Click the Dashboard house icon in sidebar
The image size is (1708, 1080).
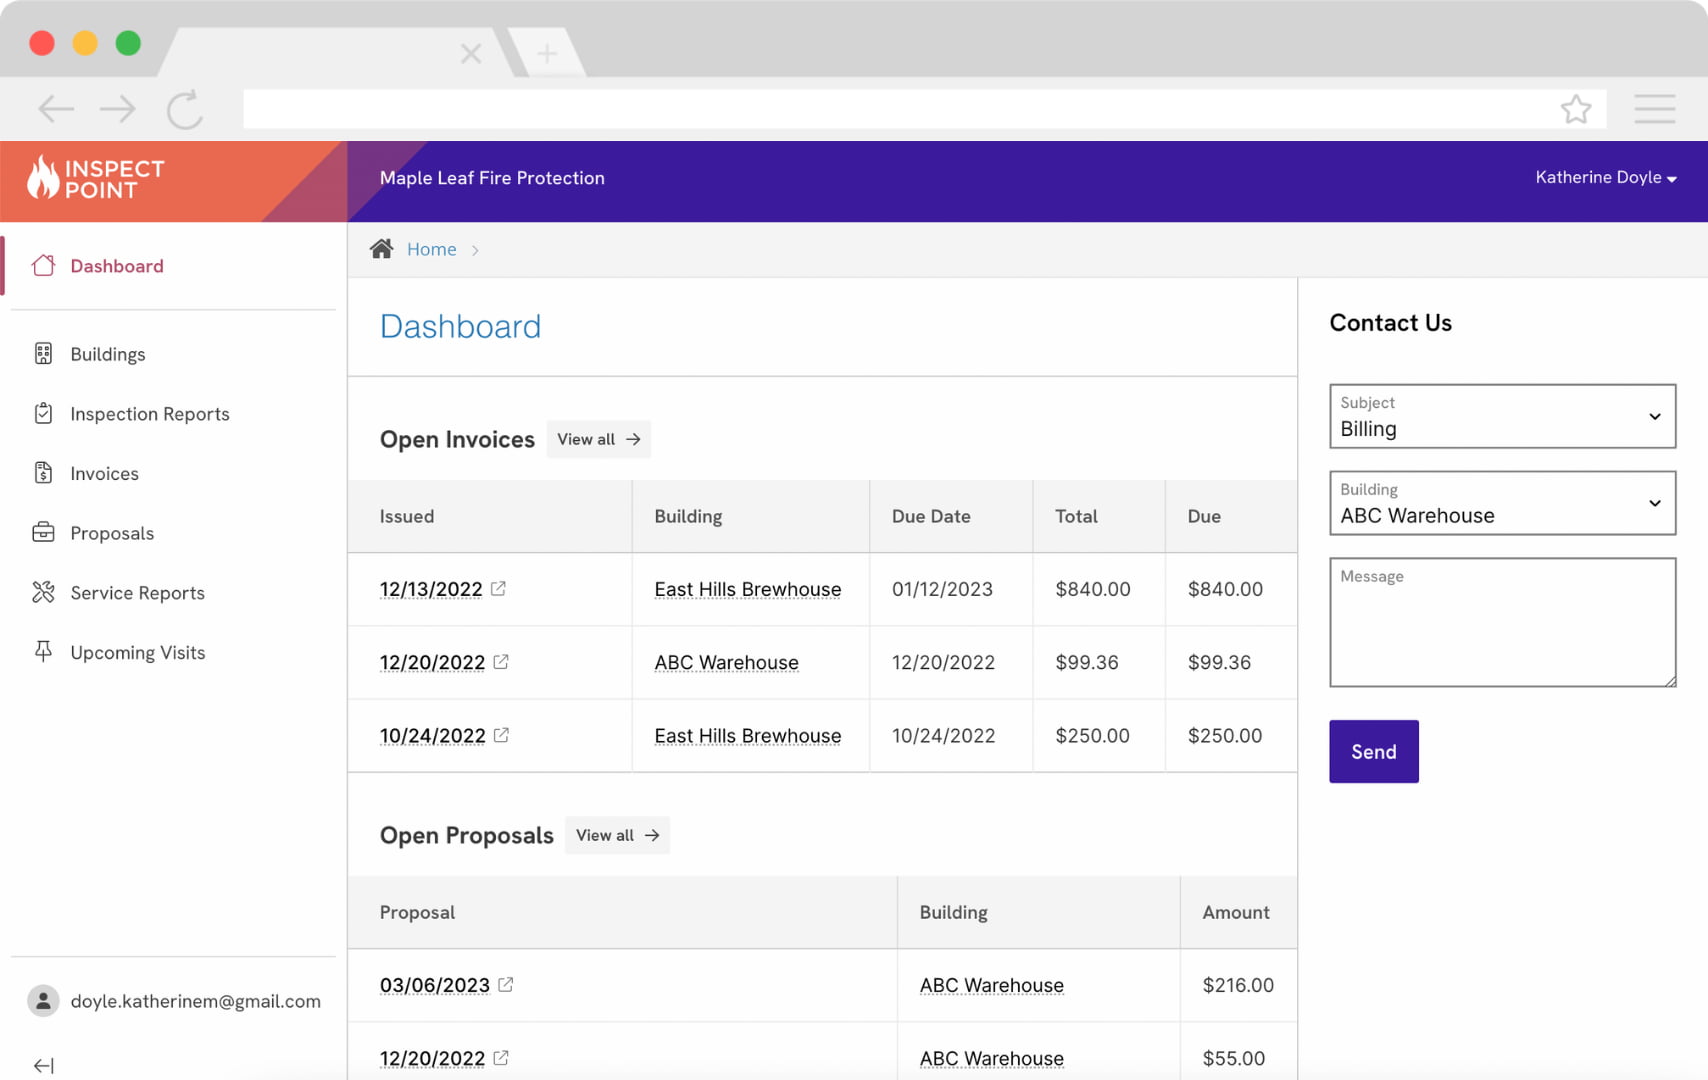pyautogui.click(x=43, y=265)
